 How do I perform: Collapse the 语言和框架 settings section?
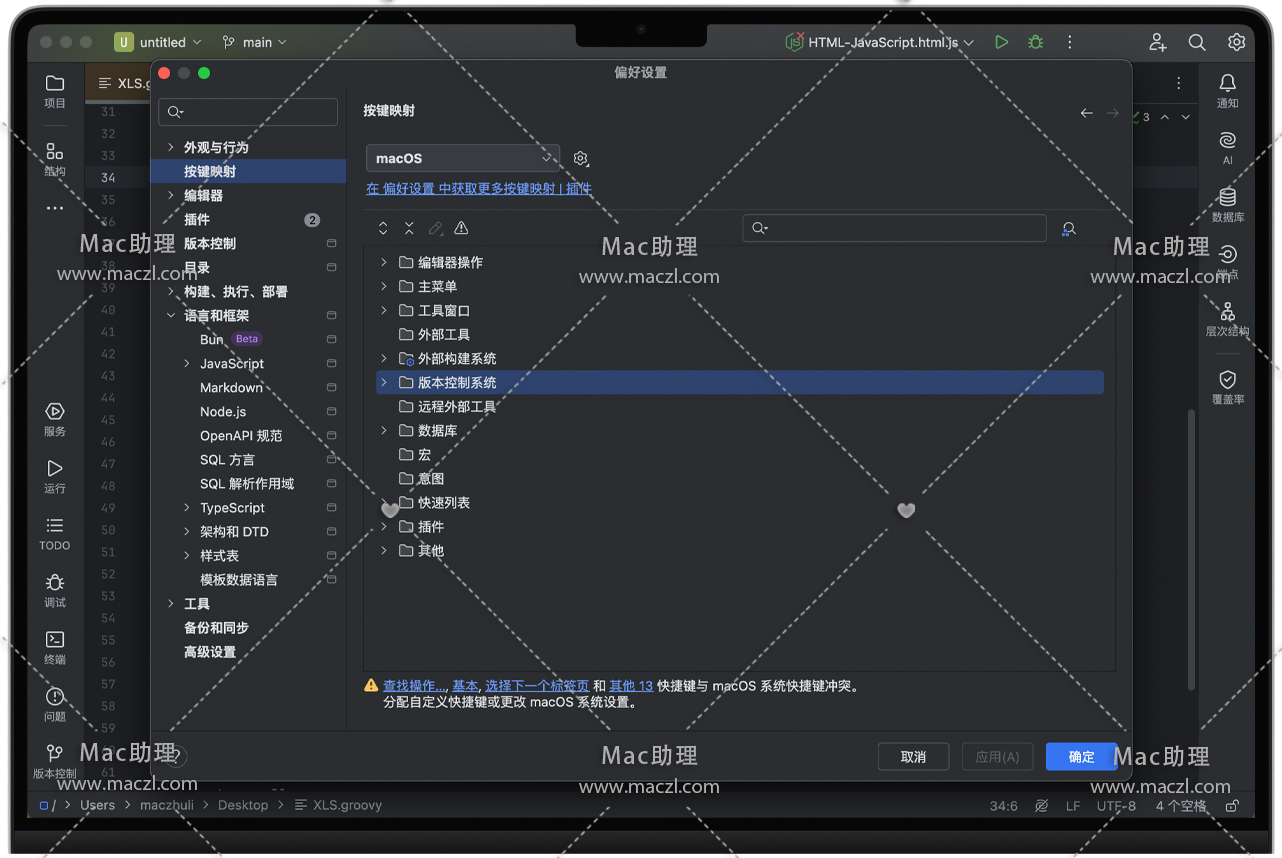pyautogui.click(x=171, y=315)
